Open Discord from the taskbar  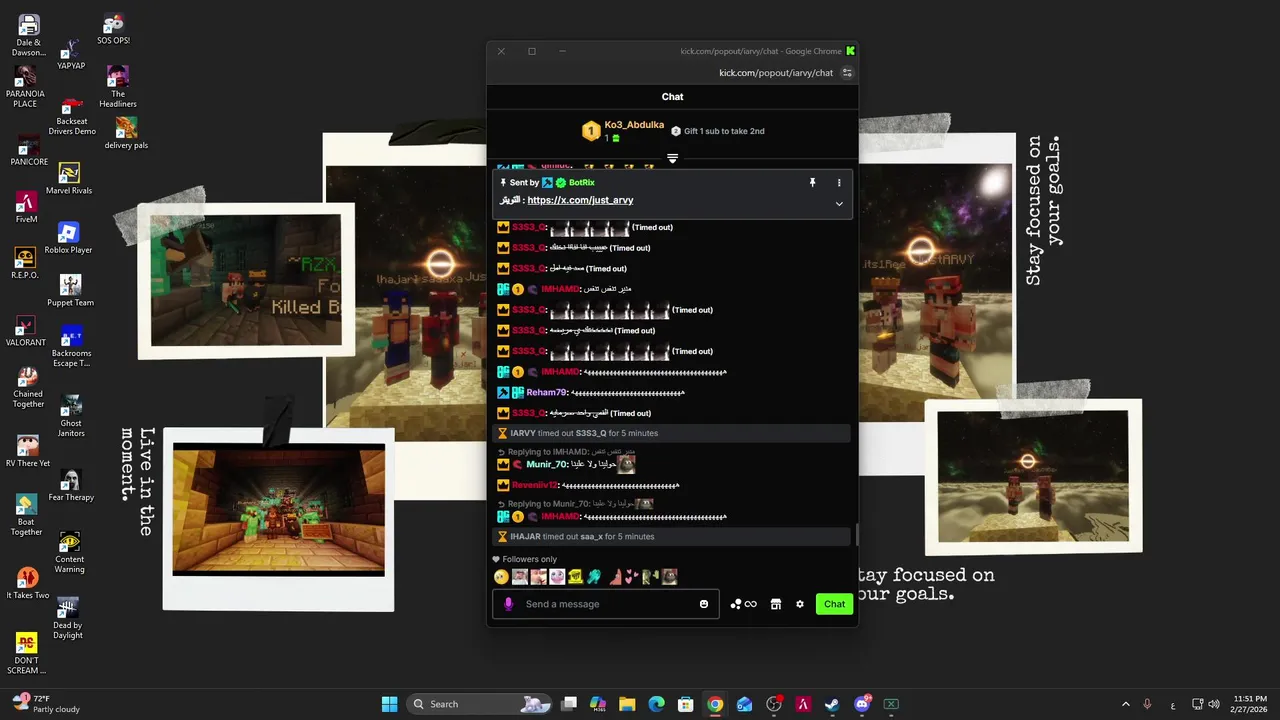(862, 704)
